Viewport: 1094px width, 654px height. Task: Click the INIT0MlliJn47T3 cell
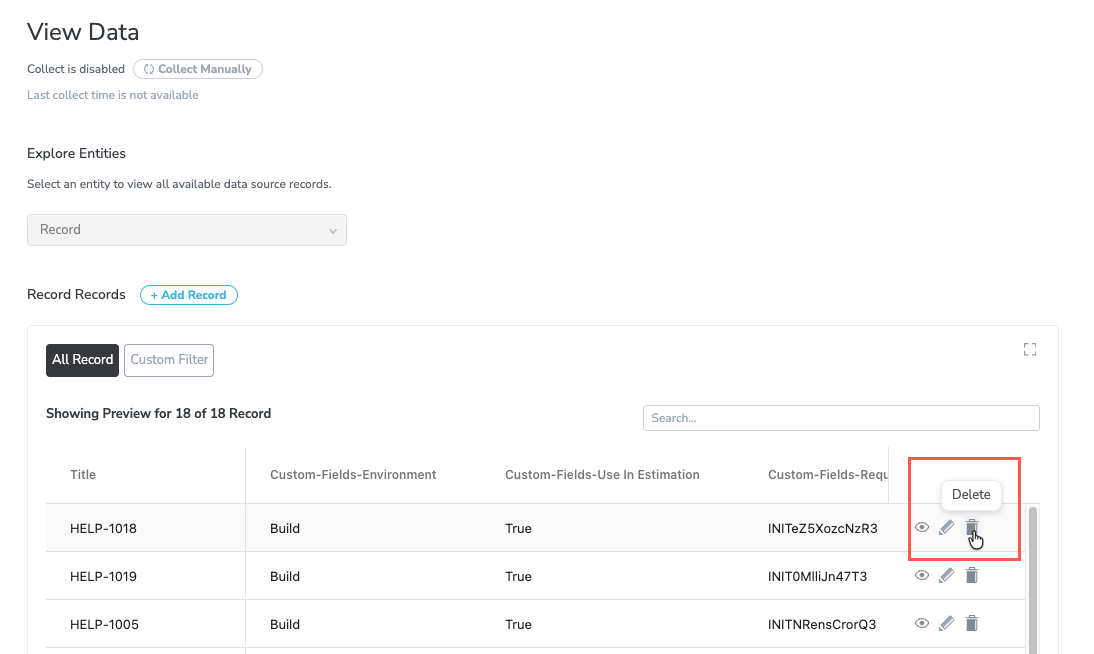[x=817, y=577]
